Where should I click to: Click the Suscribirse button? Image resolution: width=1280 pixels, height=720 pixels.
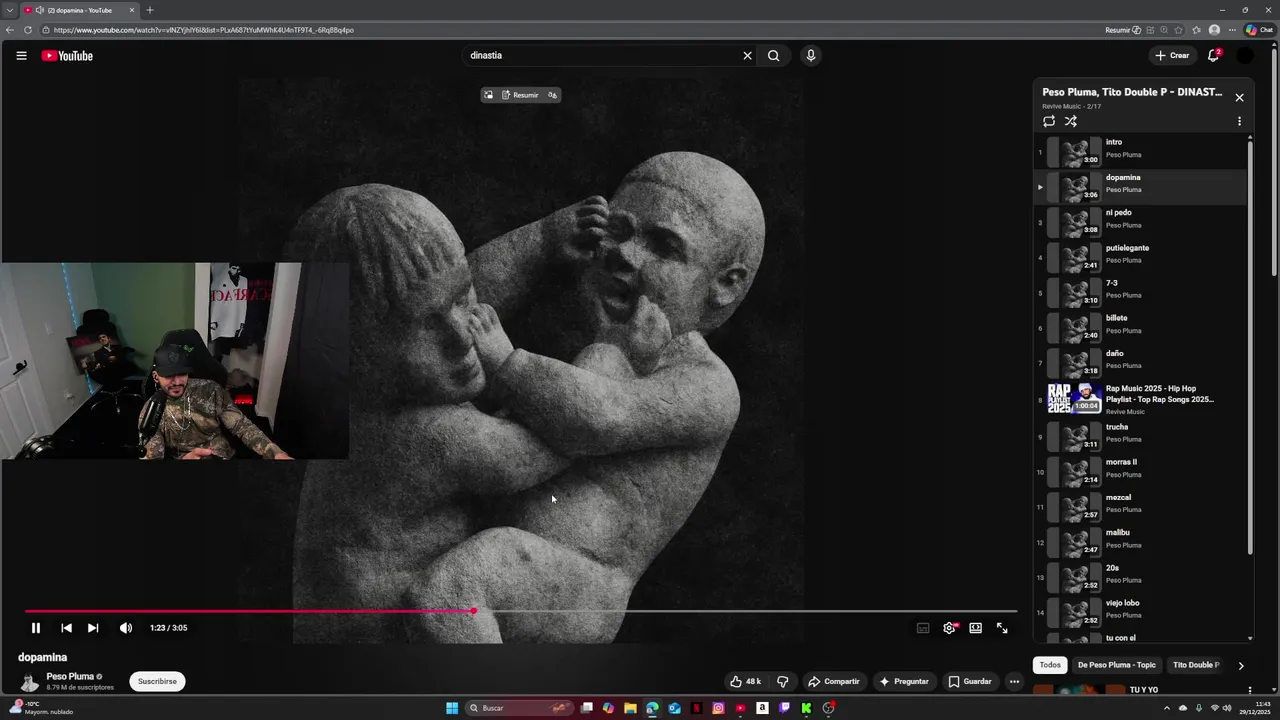pos(157,681)
